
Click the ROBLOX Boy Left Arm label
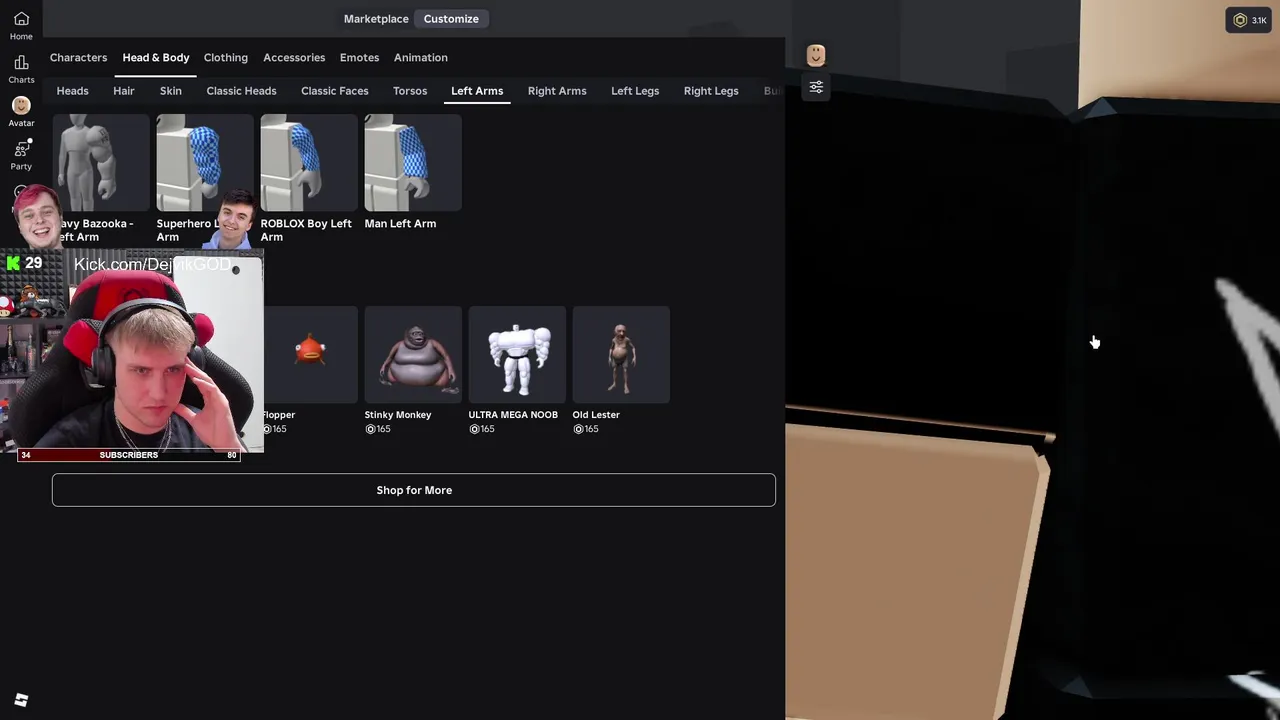(x=306, y=230)
